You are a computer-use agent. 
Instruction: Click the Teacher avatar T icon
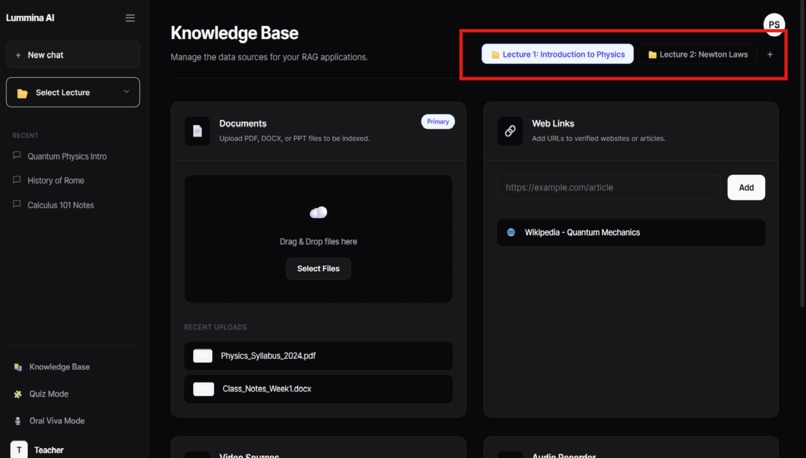(19, 450)
